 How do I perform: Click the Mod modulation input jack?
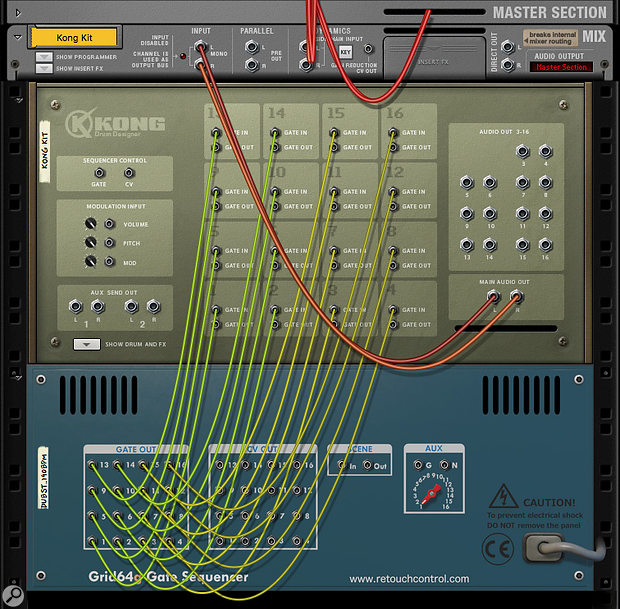tap(110, 261)
